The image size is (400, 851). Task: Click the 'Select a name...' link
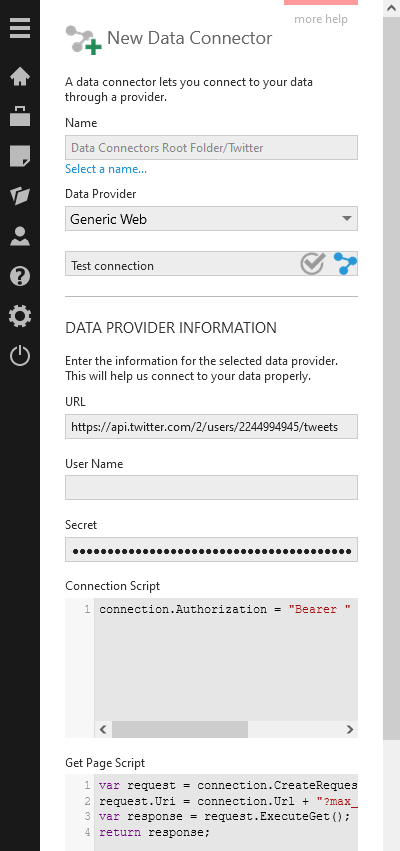(x=106, y=169)
